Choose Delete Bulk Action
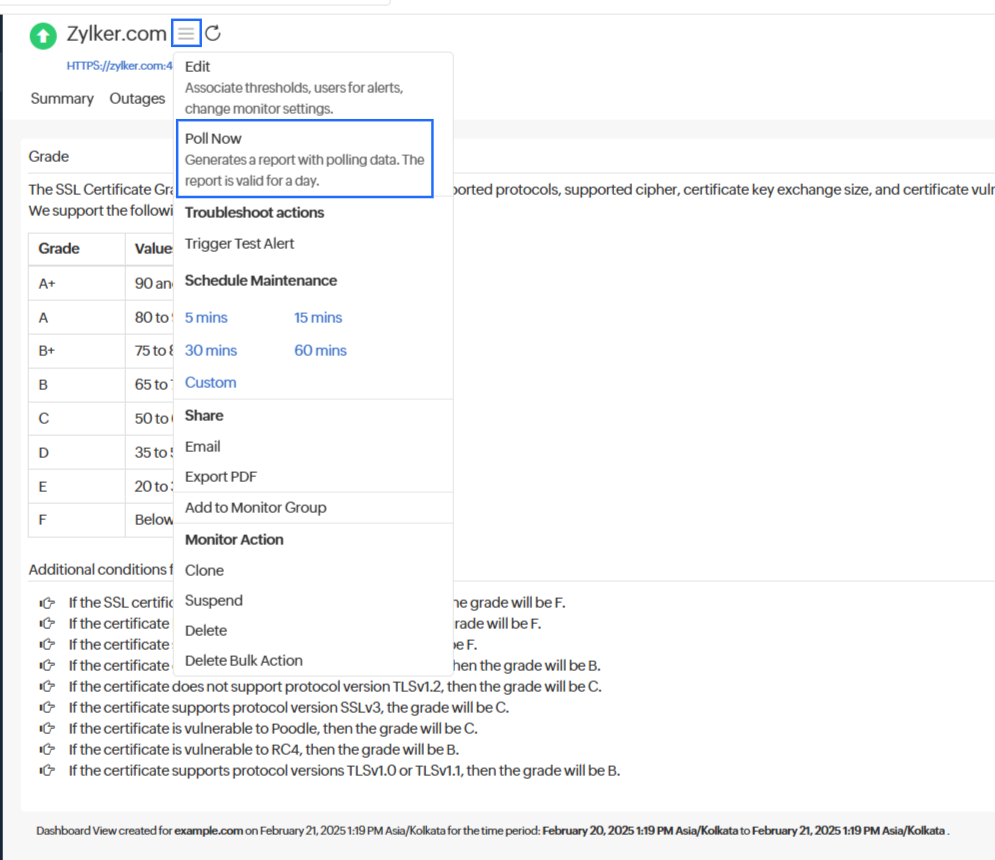995x860 pixels. (243, 661)
